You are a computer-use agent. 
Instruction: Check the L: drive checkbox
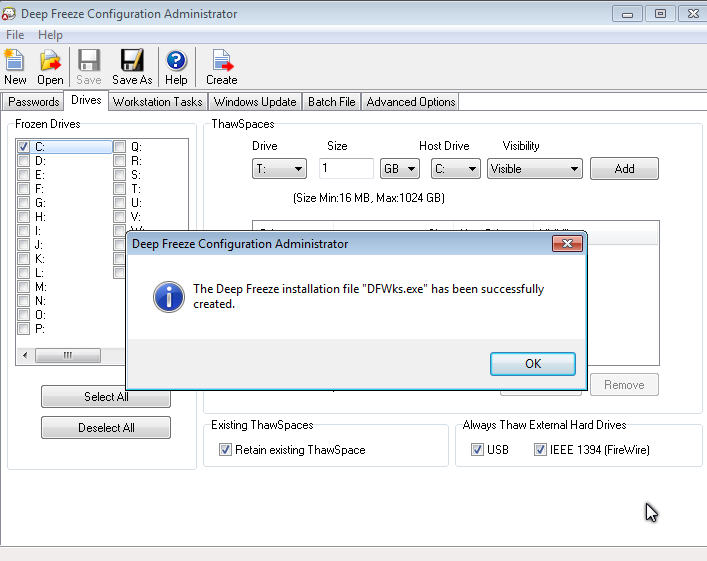[x=23, y=272]
